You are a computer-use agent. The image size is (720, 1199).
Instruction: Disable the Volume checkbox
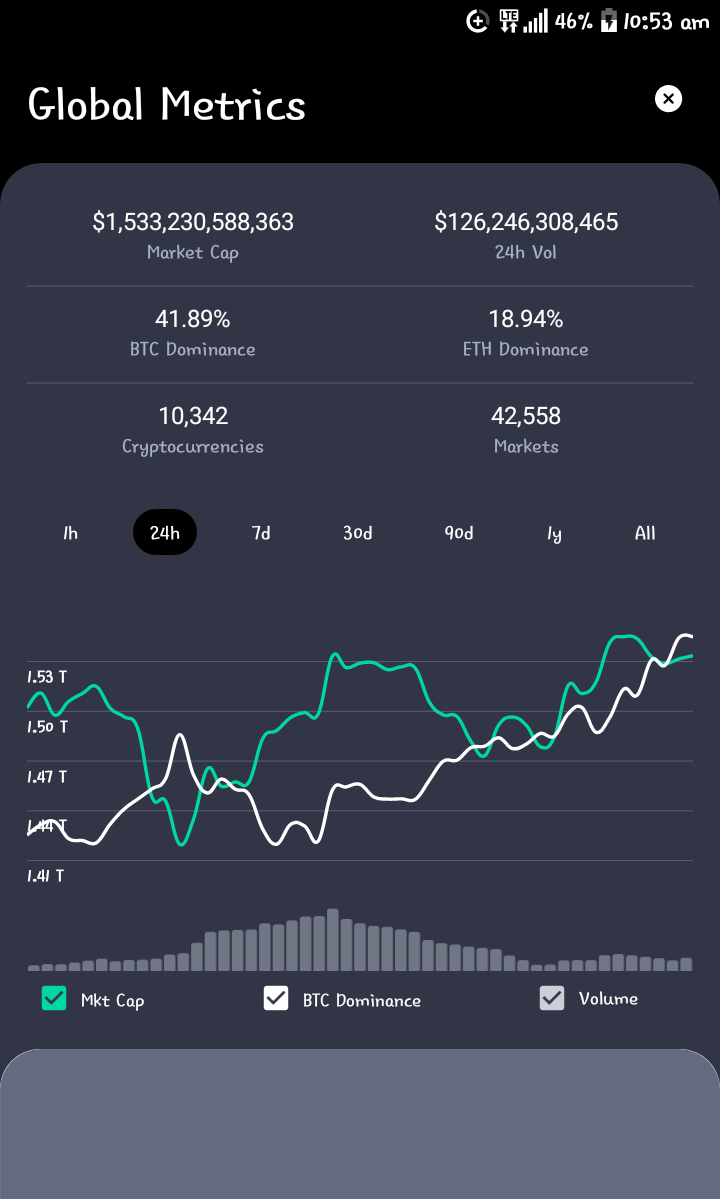(x=552, y=998)
